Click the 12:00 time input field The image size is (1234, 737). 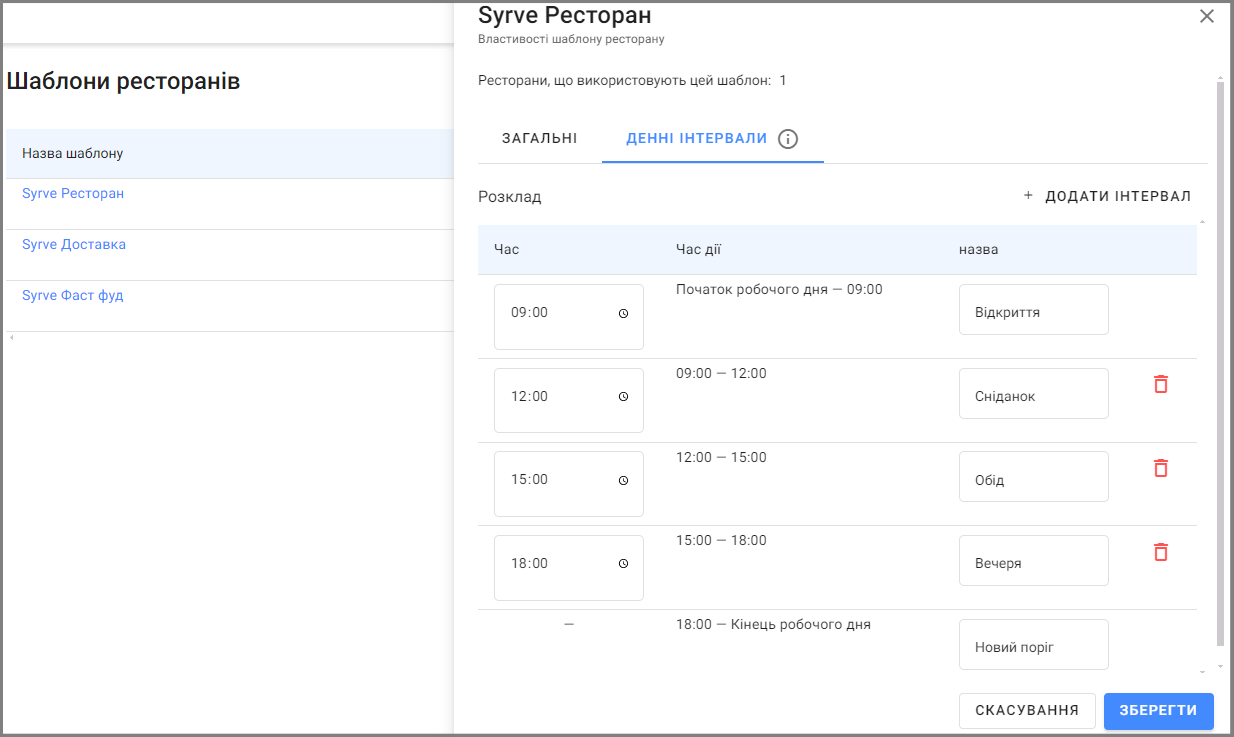tap(569, 401)
